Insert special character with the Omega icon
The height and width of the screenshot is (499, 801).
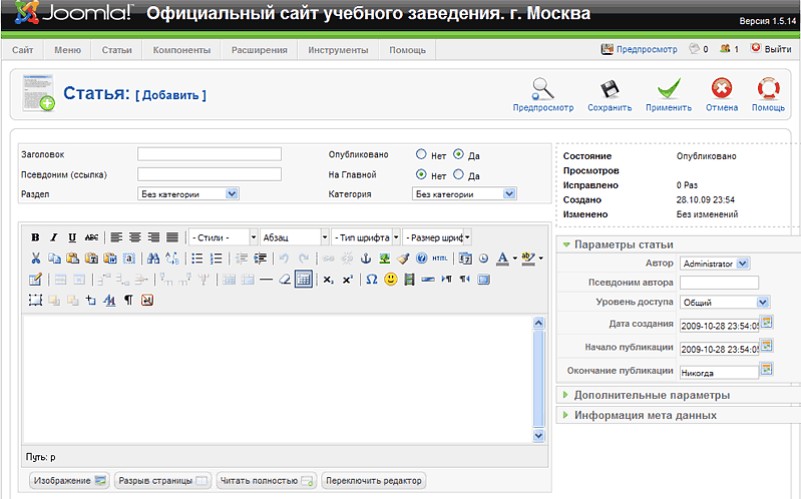click(371, 279)
